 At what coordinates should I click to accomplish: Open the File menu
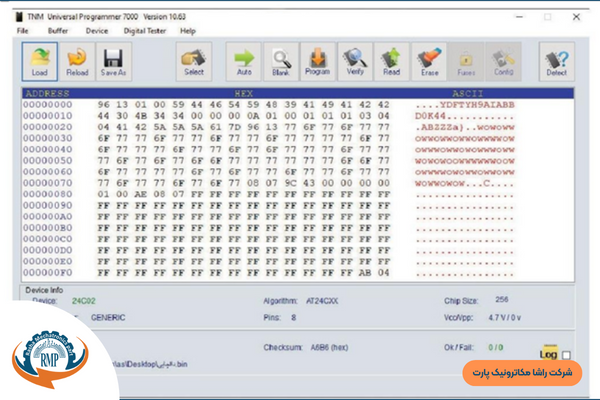[x=23, y=31]
